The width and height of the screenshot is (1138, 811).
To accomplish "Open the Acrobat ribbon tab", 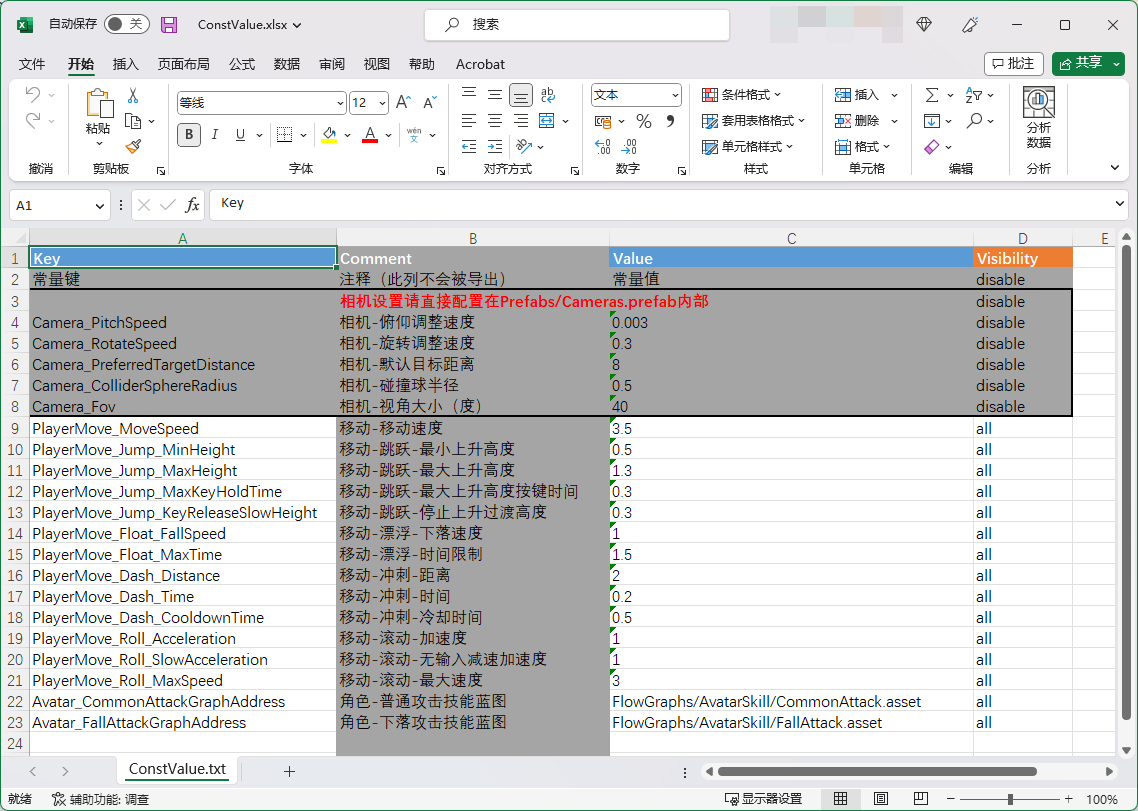I will (x=480, y=64).
